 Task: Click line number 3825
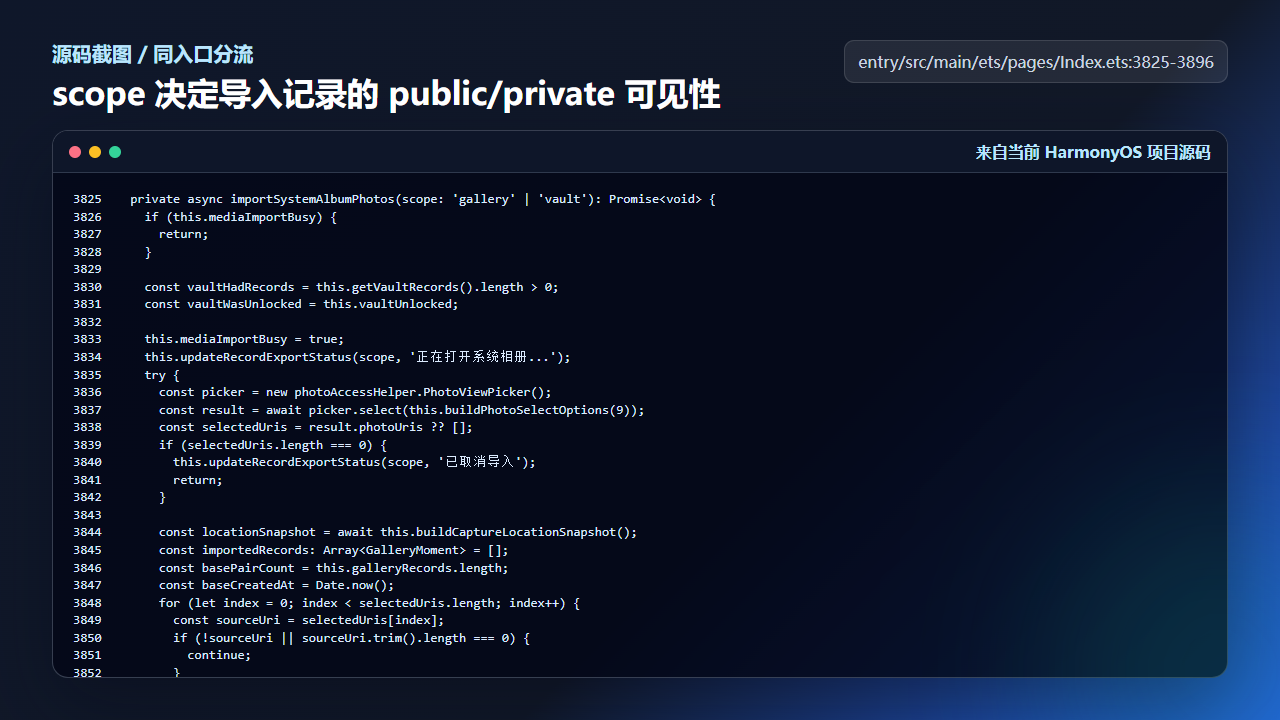pyautogui.click(x=87, y=199)
